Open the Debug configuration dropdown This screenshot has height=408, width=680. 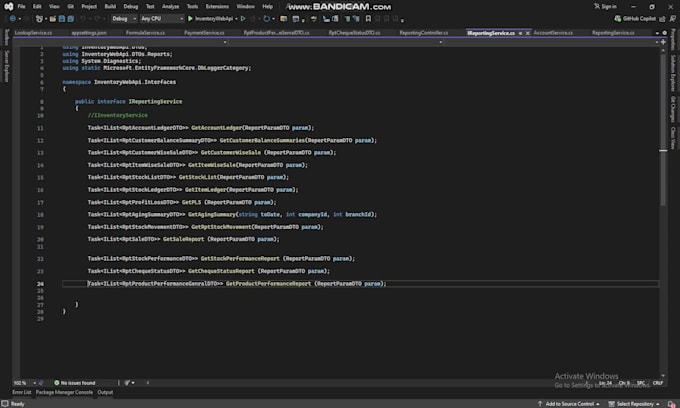coord(124,19)
